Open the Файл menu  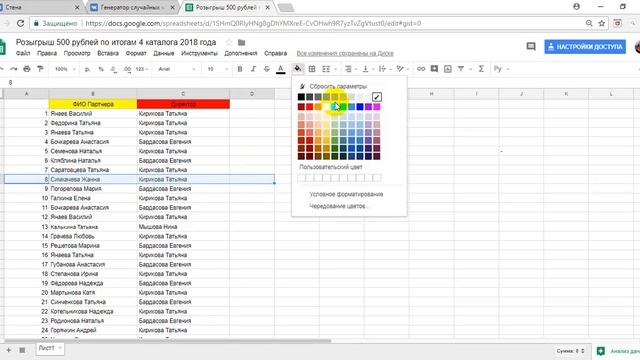(x=23, y=53)
